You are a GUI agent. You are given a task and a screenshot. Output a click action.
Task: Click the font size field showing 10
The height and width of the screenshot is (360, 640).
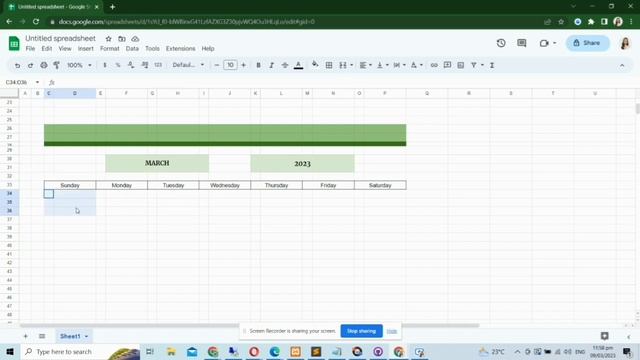[230, 65]
